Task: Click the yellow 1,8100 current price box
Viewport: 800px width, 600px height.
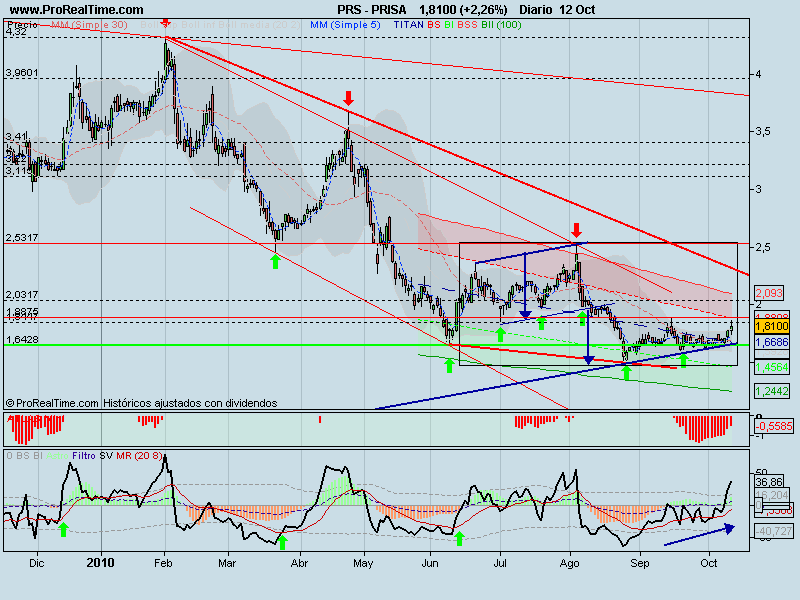Action: point(772,326)
